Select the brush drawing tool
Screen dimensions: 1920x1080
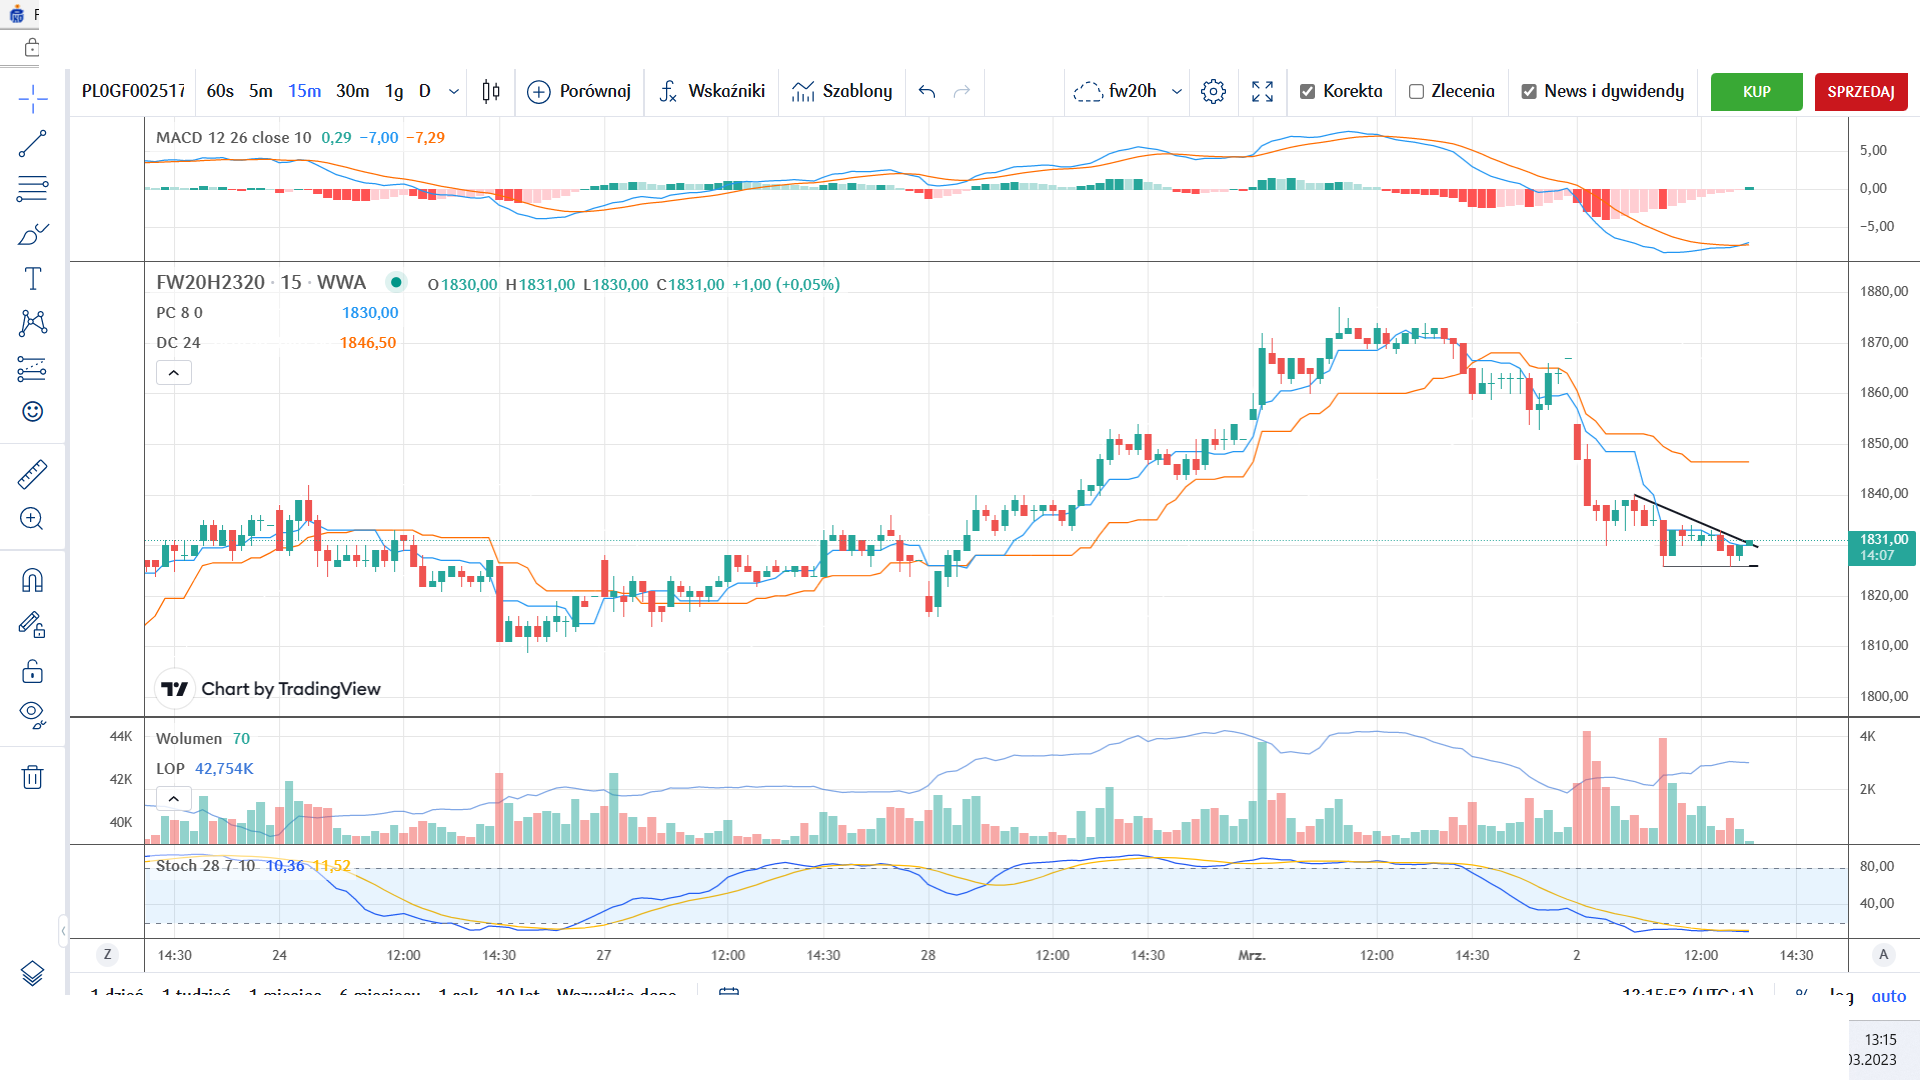(x=32, y=234)
